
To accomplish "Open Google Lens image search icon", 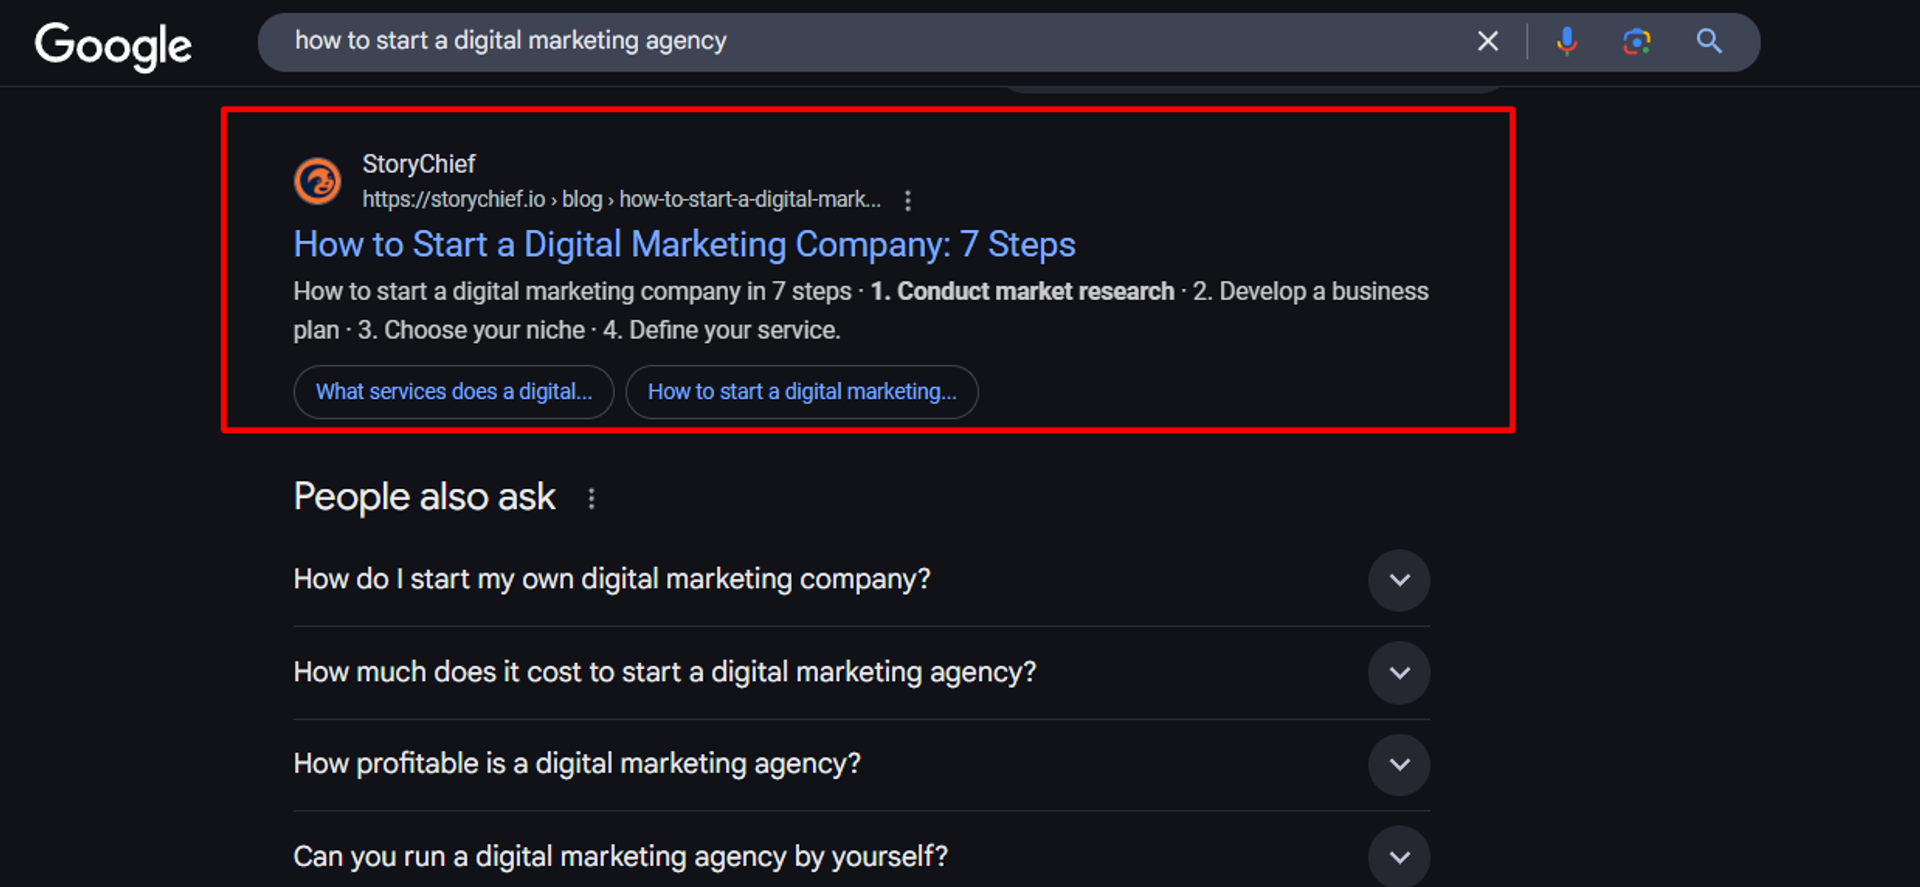I will coord(1637,41).
